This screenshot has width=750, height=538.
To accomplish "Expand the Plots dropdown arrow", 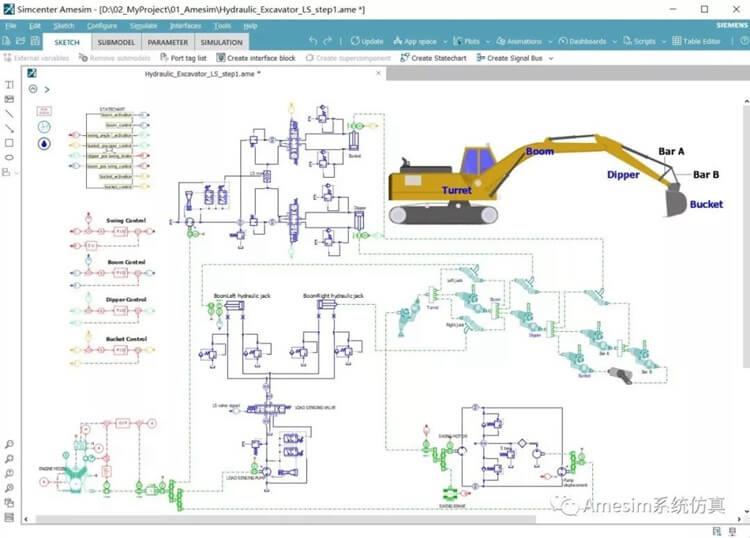I will pos(488,42).
